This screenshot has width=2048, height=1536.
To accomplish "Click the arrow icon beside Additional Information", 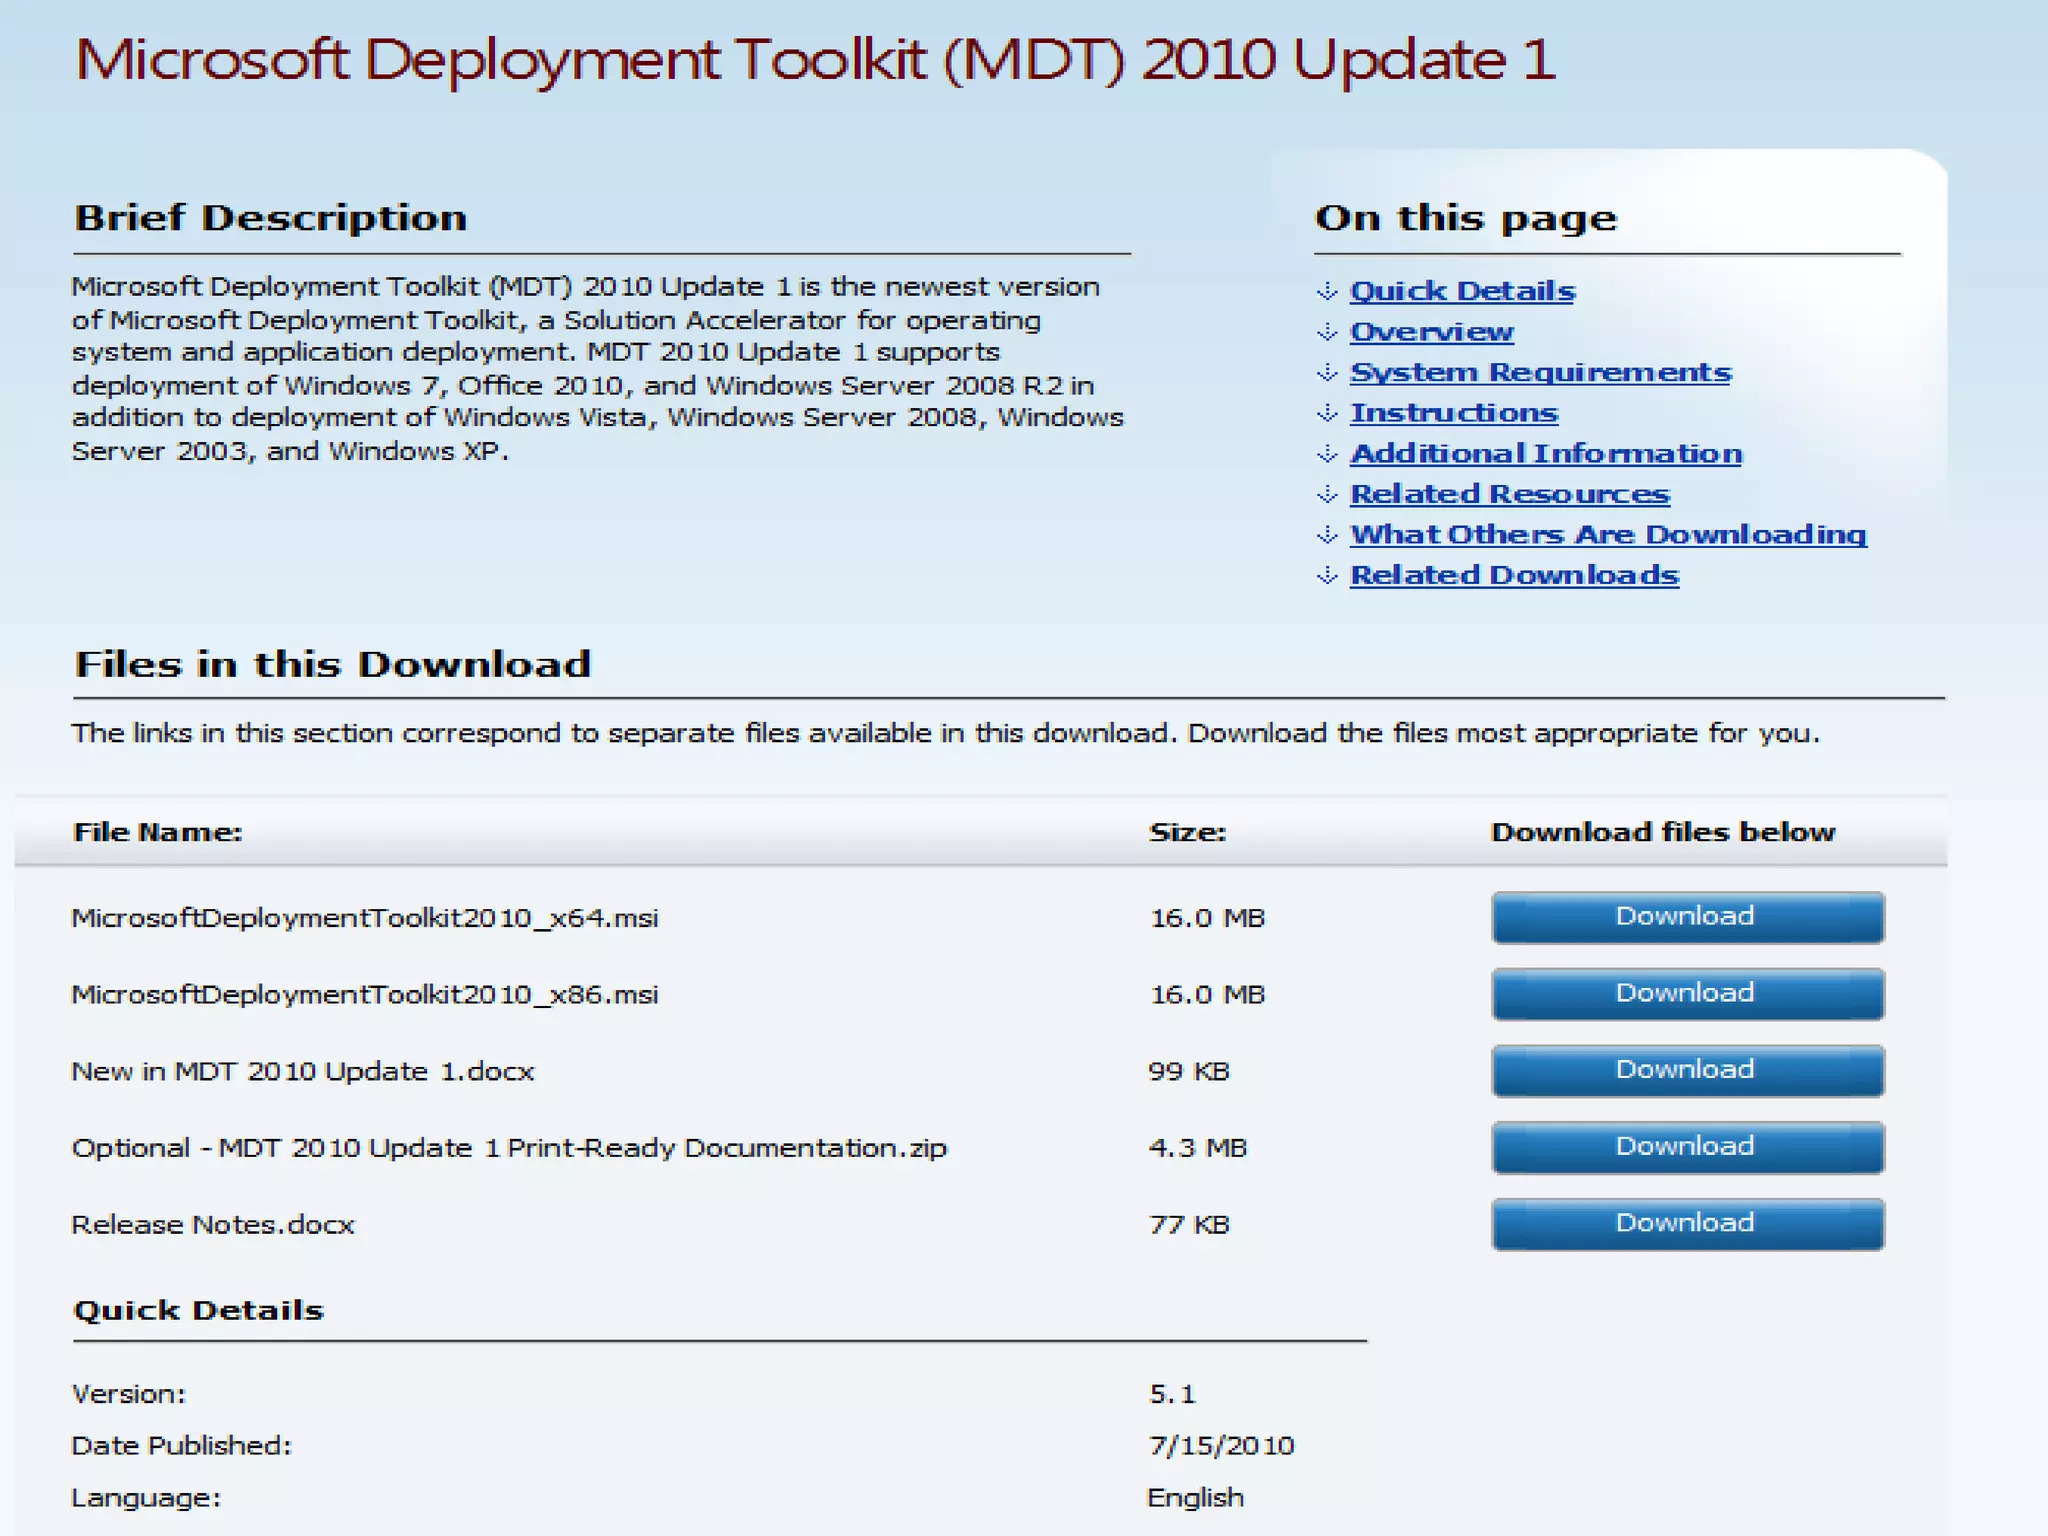I will (x=1327, y=454).
